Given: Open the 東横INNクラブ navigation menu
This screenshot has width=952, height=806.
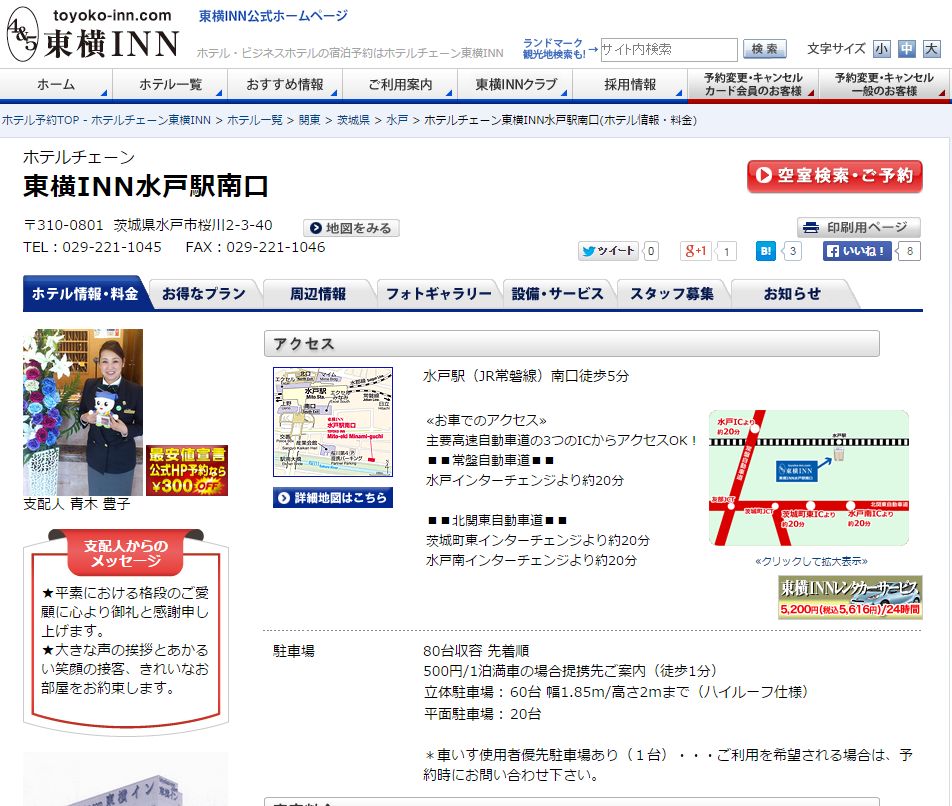Looking at the screenshot, I should (x=515, y=84).
